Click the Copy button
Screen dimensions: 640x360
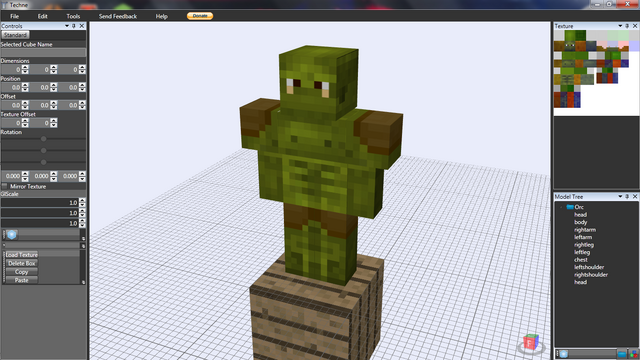point(22,272)
